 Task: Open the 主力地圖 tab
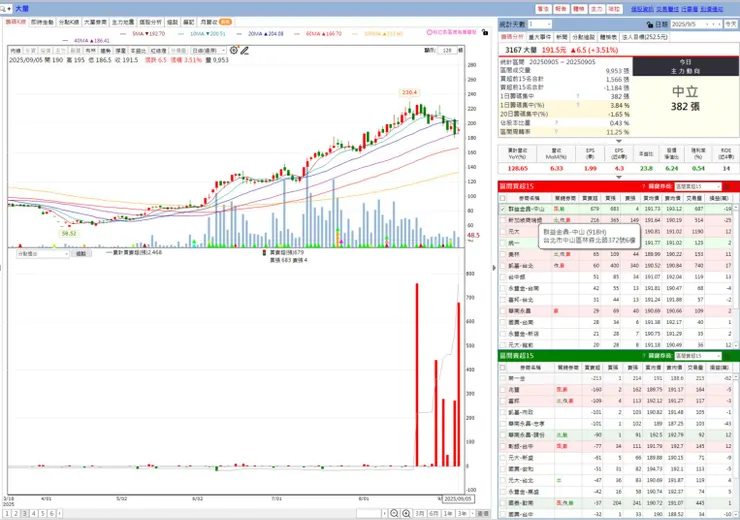click(x=123, y=22)
